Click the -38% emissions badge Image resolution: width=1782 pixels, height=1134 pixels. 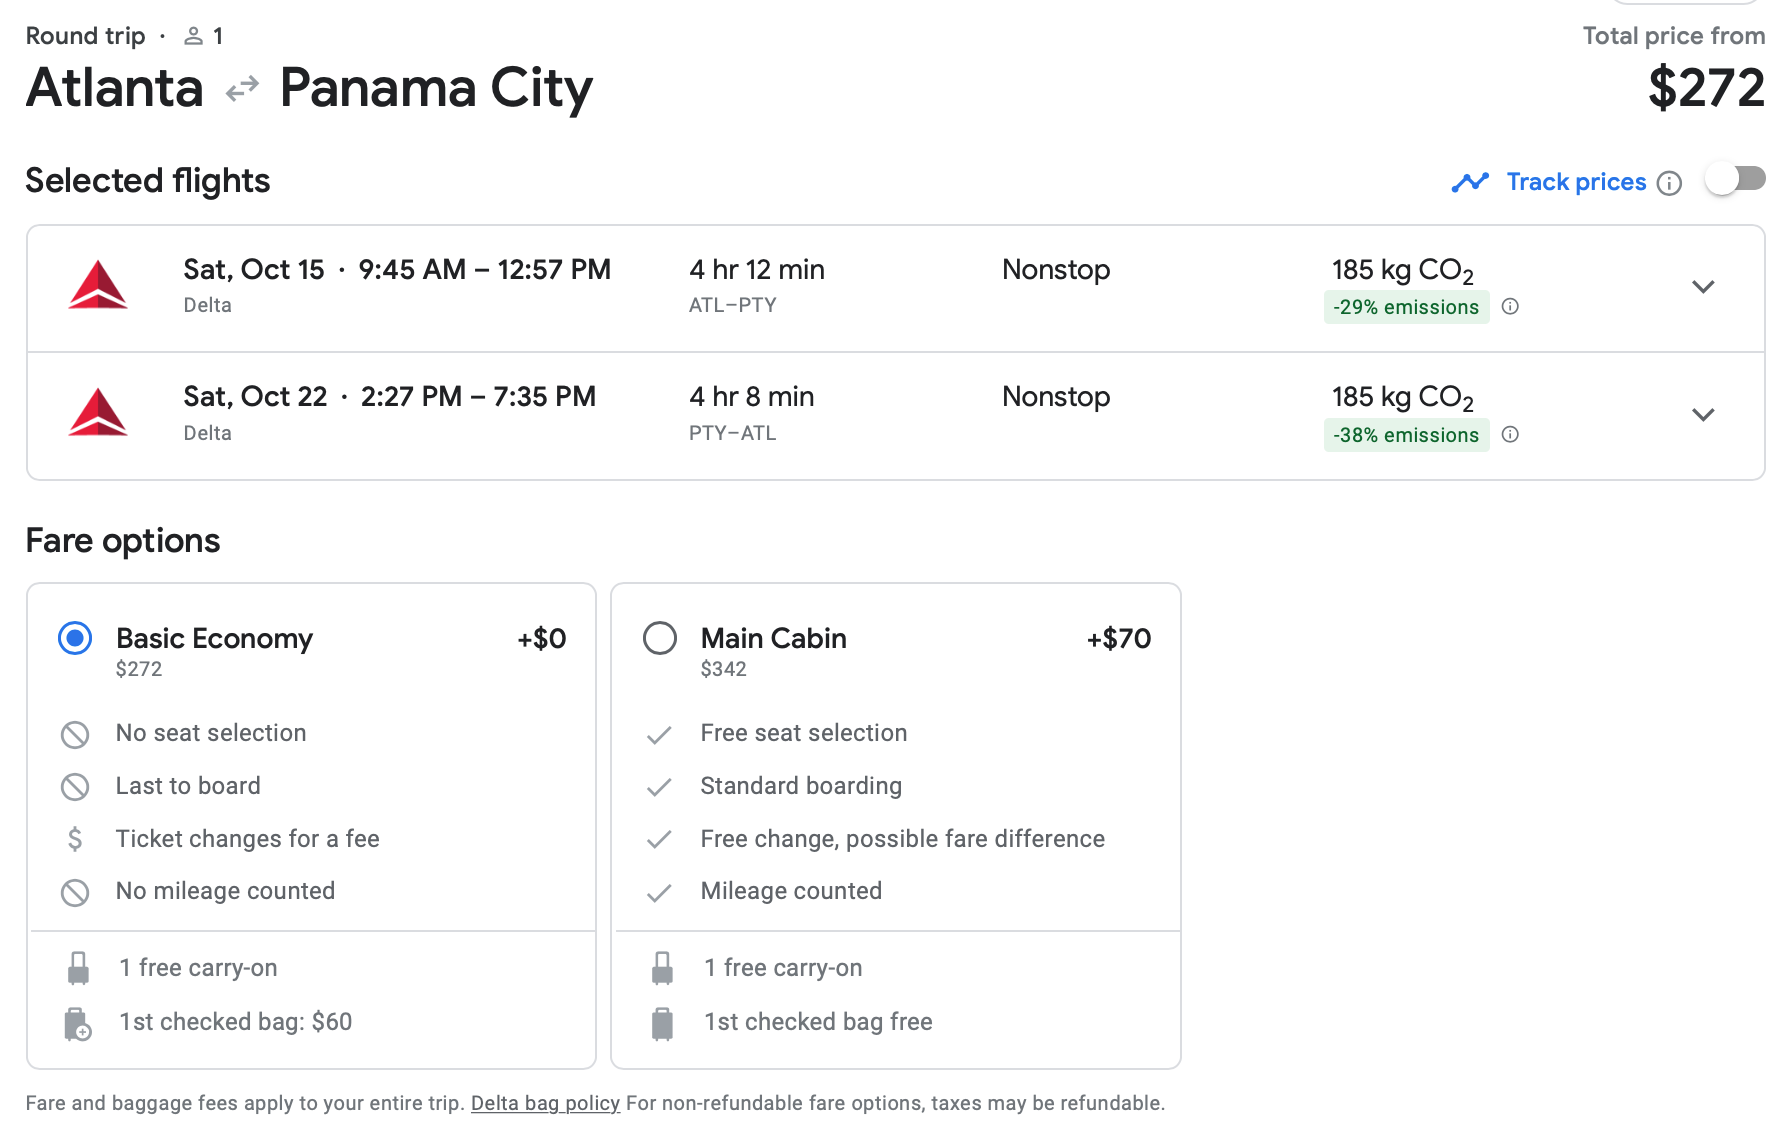pos(1405,435)
